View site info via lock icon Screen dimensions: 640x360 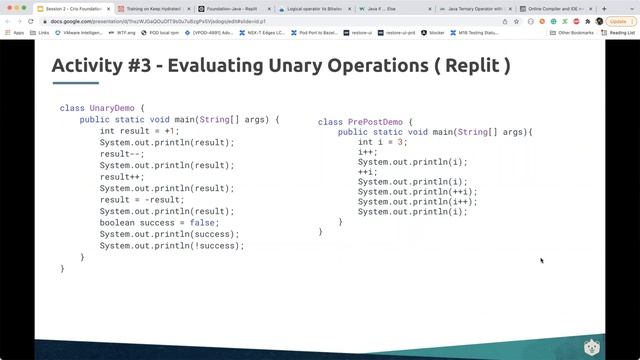coord(45,21)
